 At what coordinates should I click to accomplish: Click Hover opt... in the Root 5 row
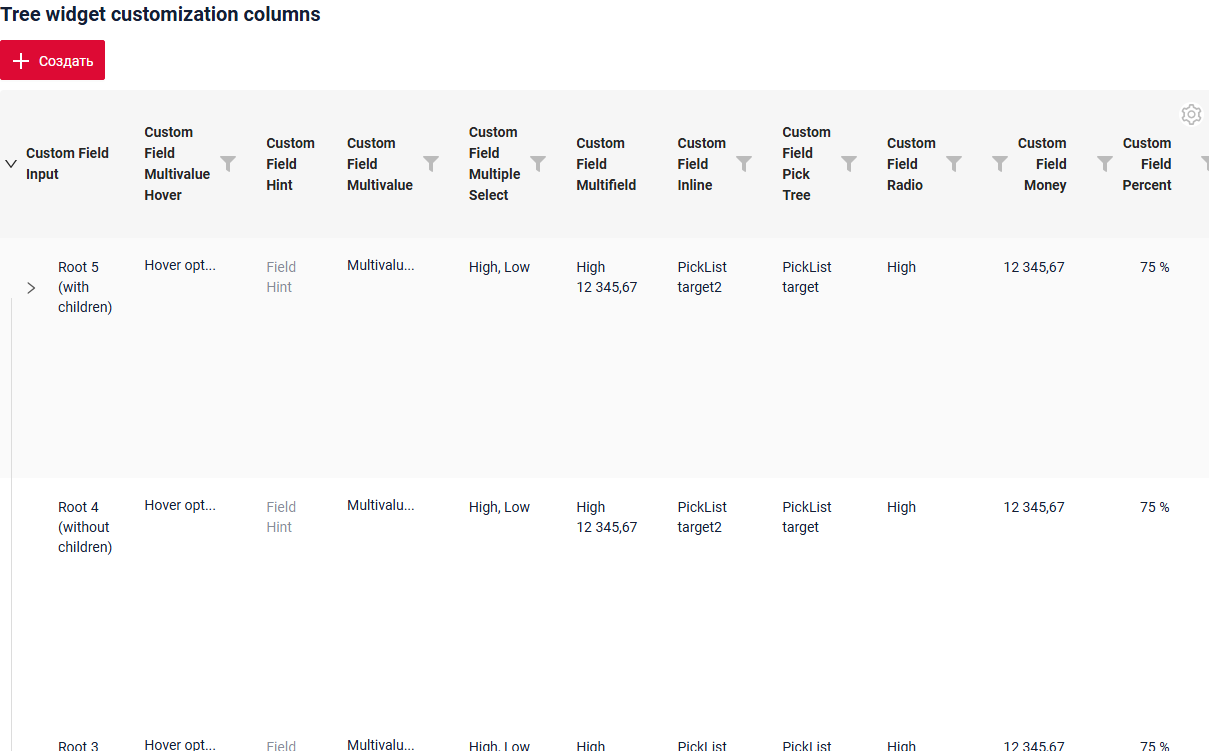point(180,265)
